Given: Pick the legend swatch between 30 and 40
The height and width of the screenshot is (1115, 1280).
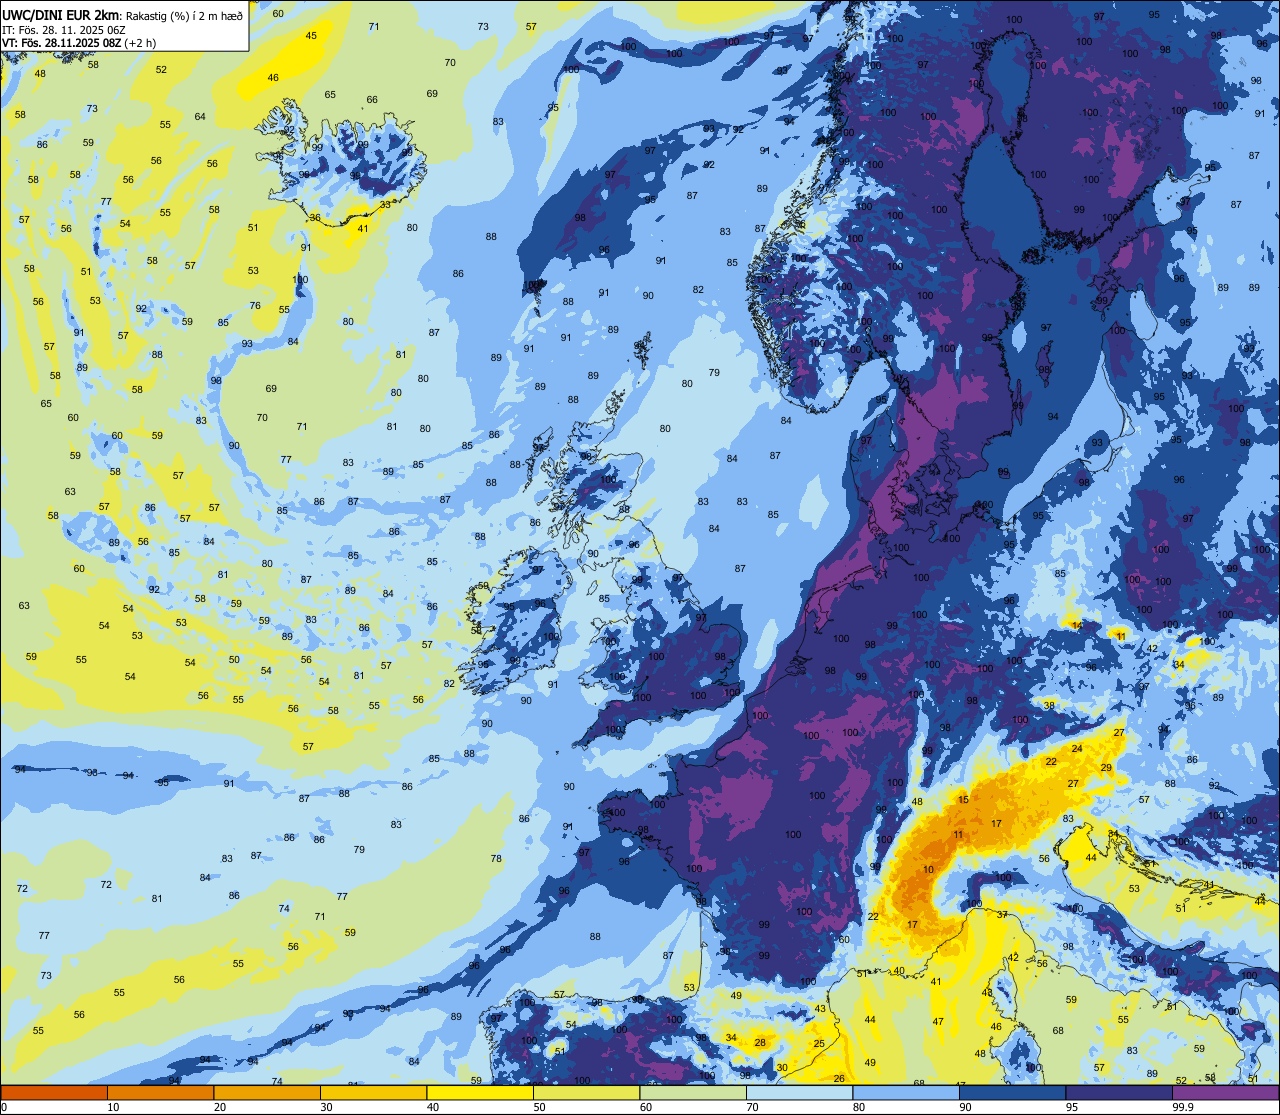Looking at the screenshot, I should point(373,1092).
